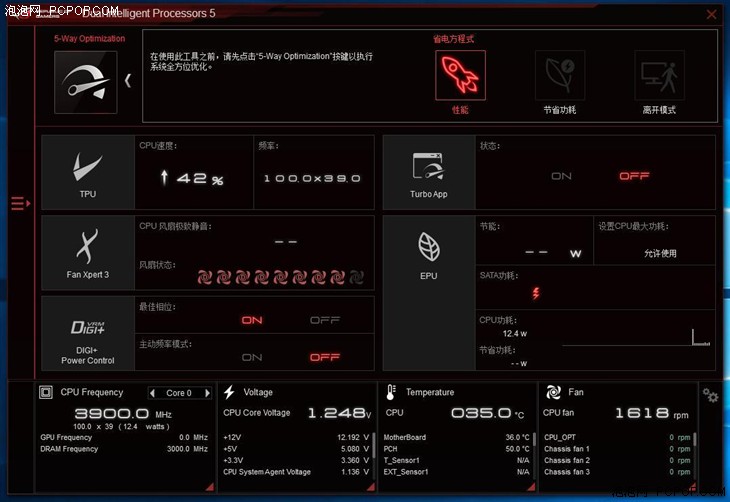Collapse the 5-Way Optimization chevron arrow
Viewport: 730px width, 502px height.
coord(128,81)
